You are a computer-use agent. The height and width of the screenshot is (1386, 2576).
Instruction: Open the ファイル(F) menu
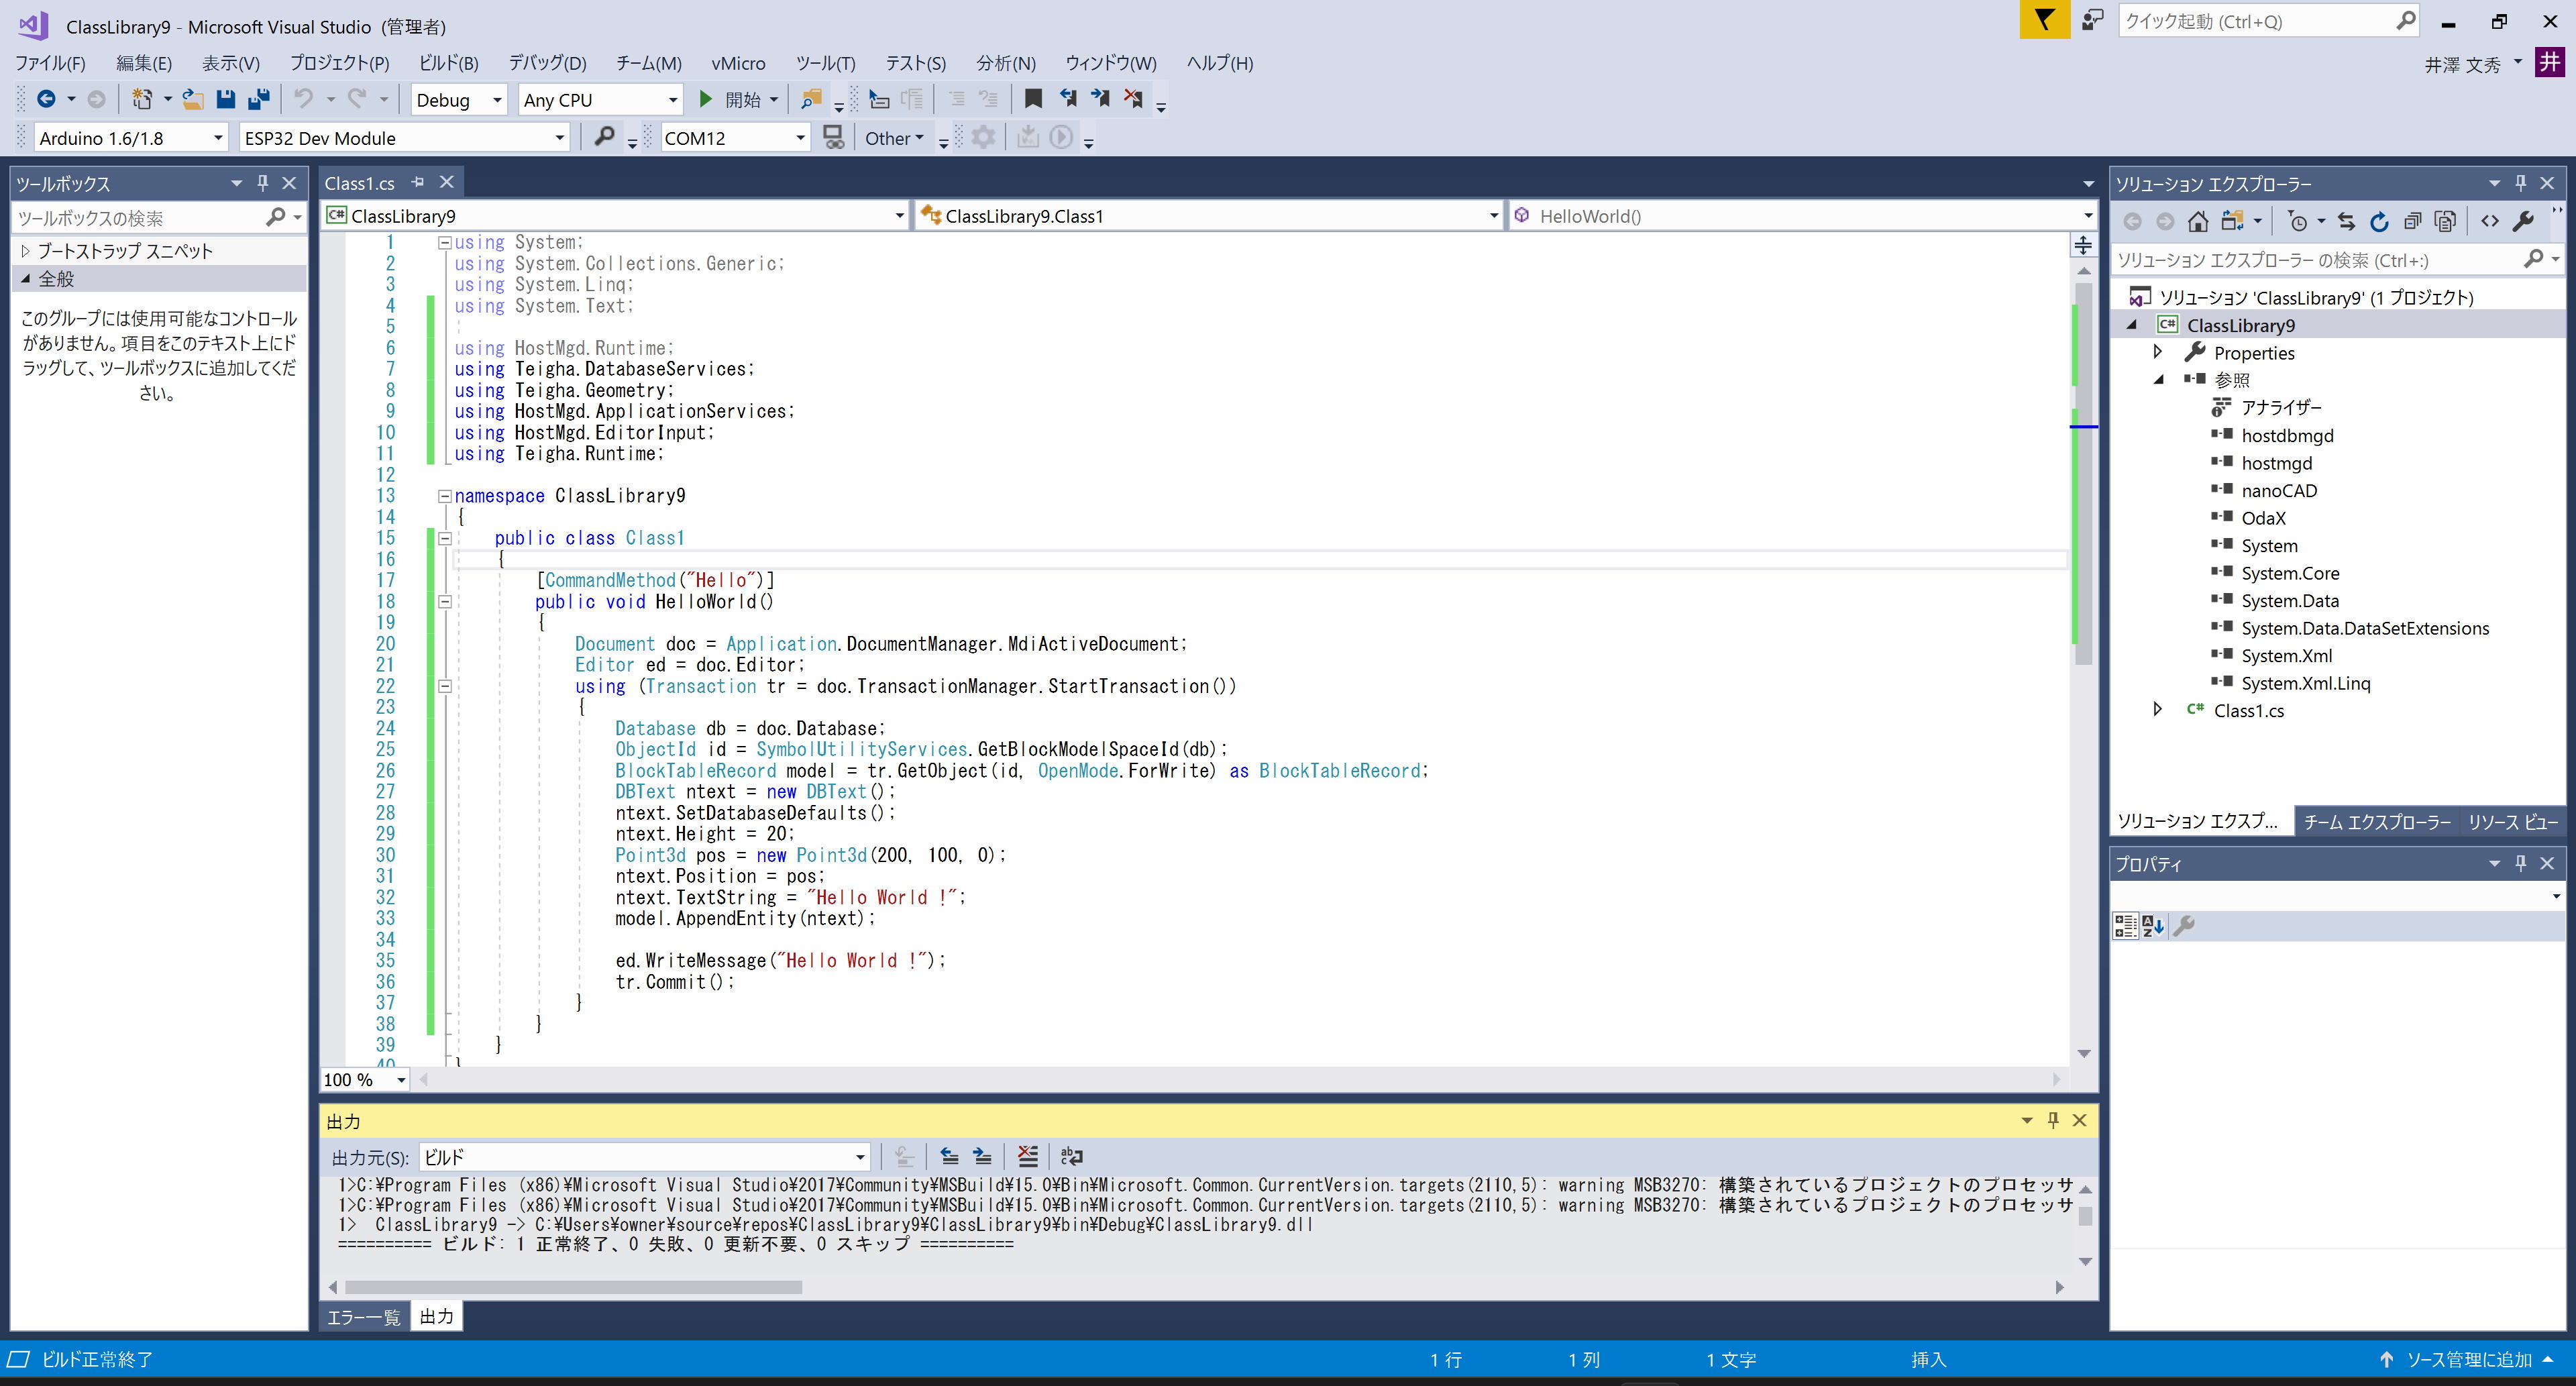pyautogui.click(x=50, y=63)
